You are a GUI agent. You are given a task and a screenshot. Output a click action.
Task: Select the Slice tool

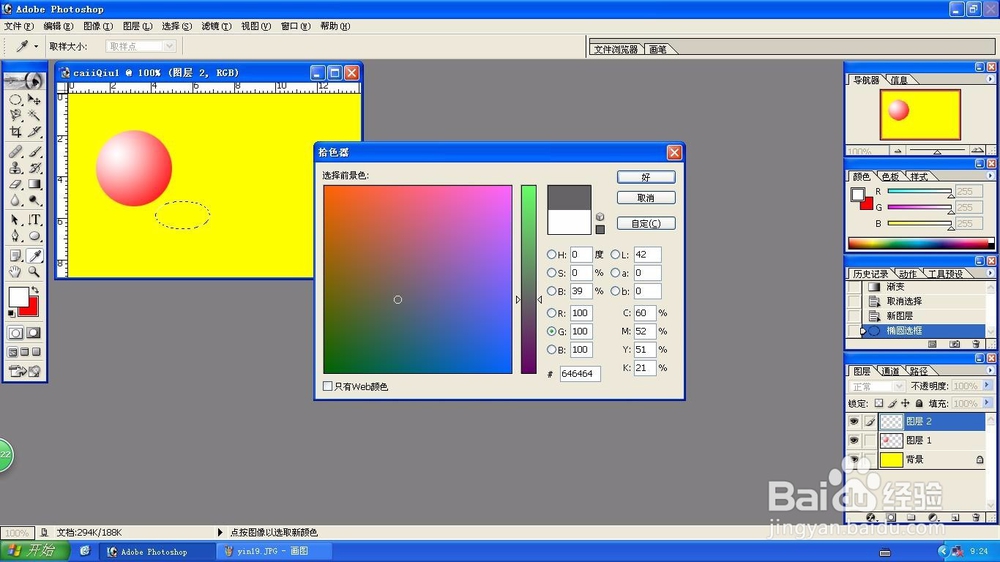coord(34,131)
